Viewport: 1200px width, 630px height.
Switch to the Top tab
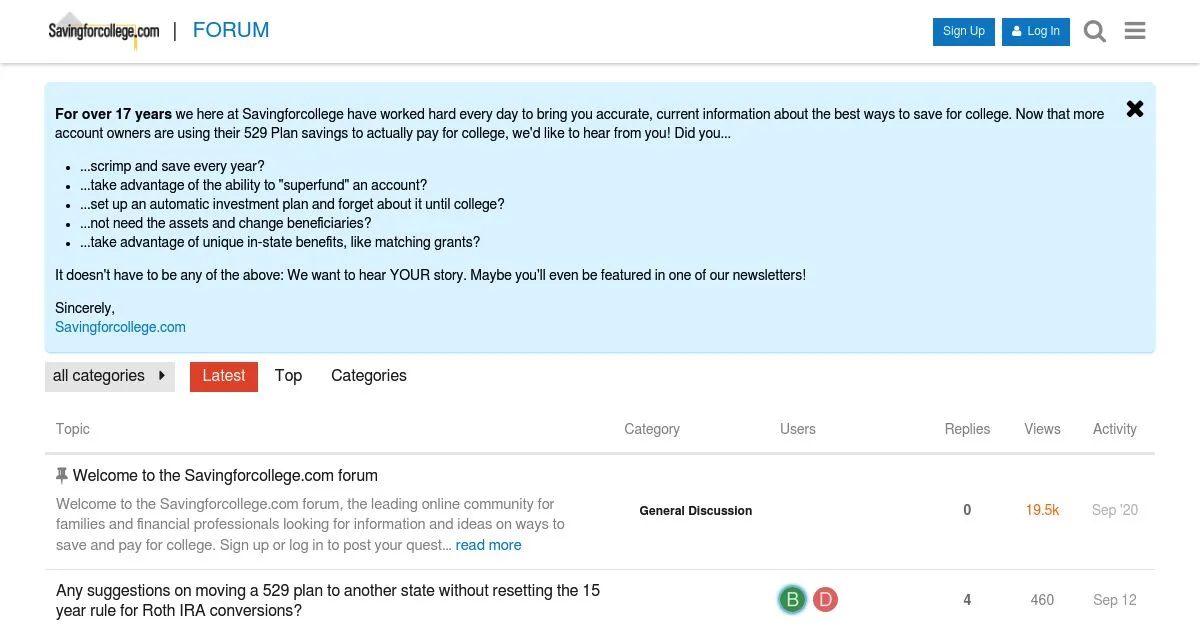coord(288,376)
